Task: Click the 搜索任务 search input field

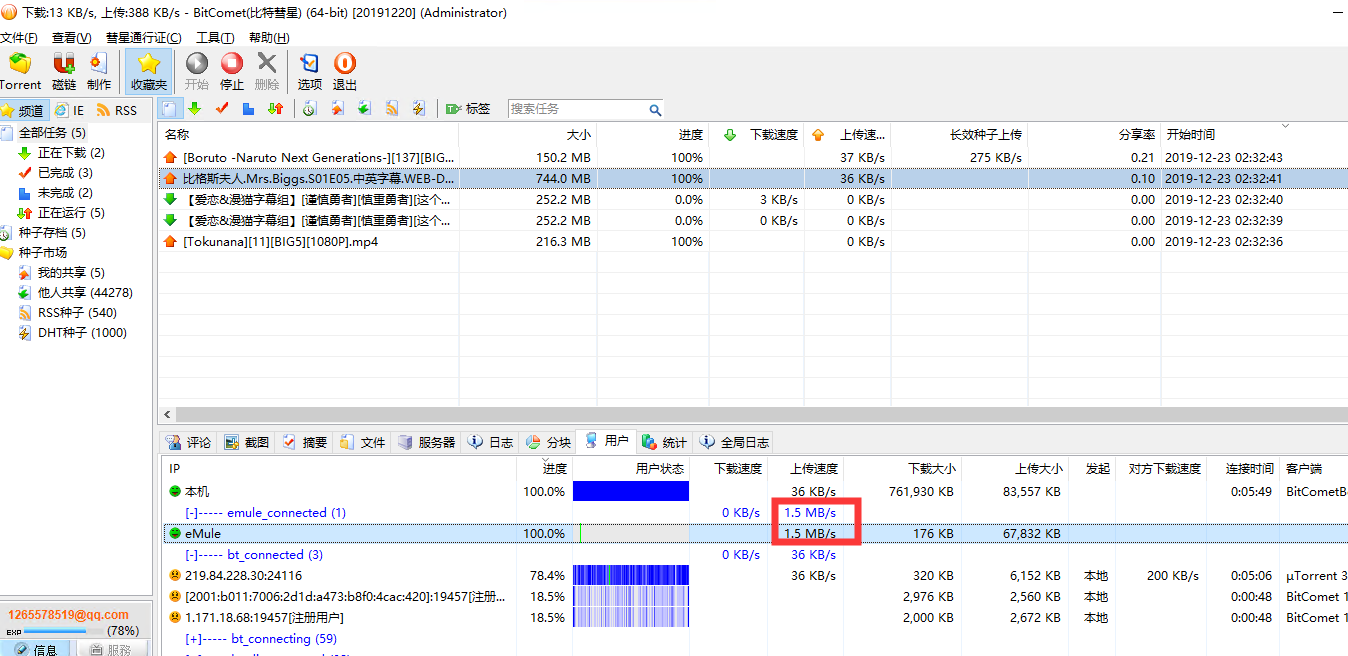Action: point(578,109)
